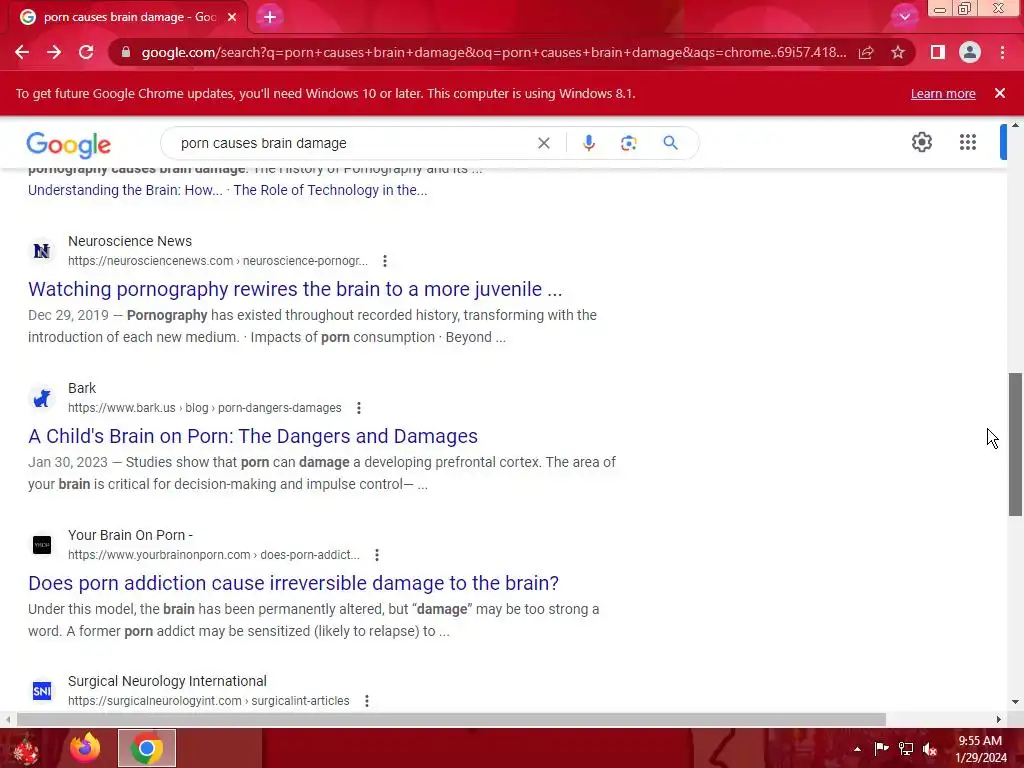Open more options for the Bark result
1024x768 pixels.
coord(359,408)
